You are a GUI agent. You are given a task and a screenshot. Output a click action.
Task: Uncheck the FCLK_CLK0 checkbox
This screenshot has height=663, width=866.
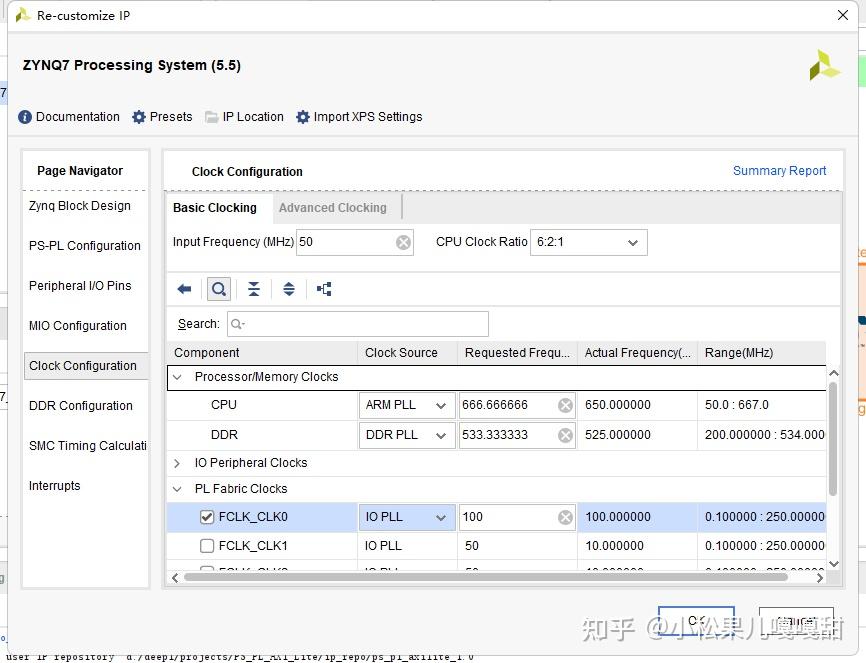point(207,517)
